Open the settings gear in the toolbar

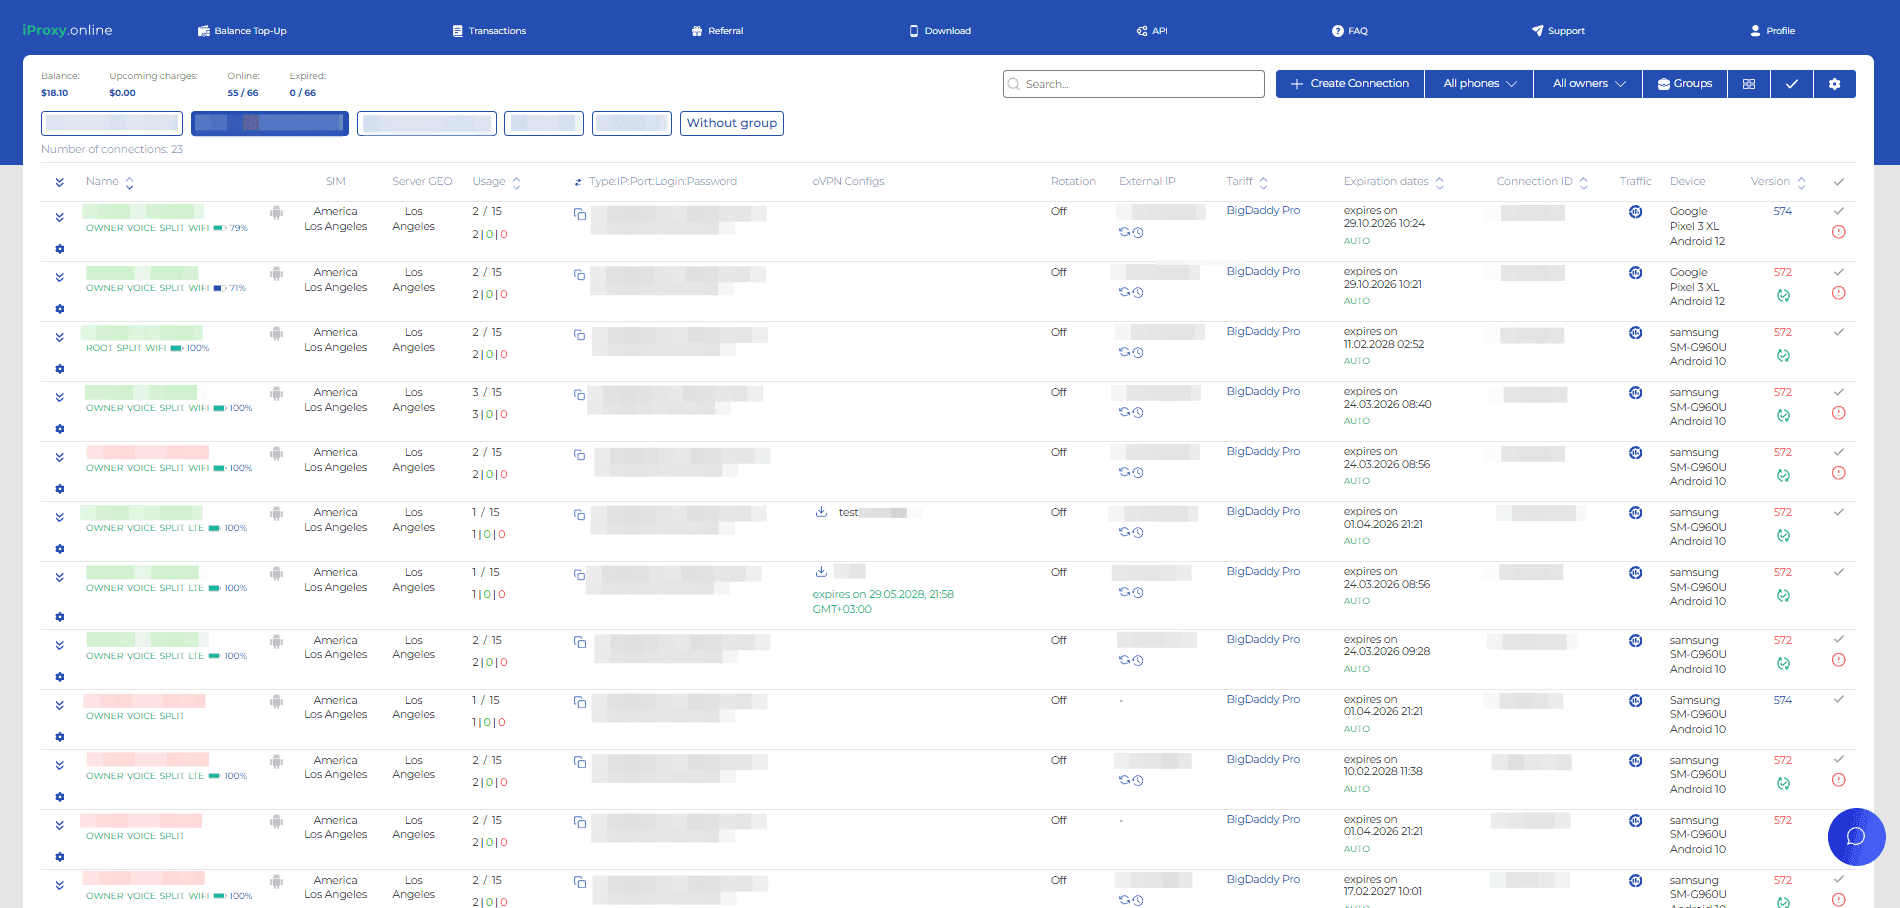1834,84
